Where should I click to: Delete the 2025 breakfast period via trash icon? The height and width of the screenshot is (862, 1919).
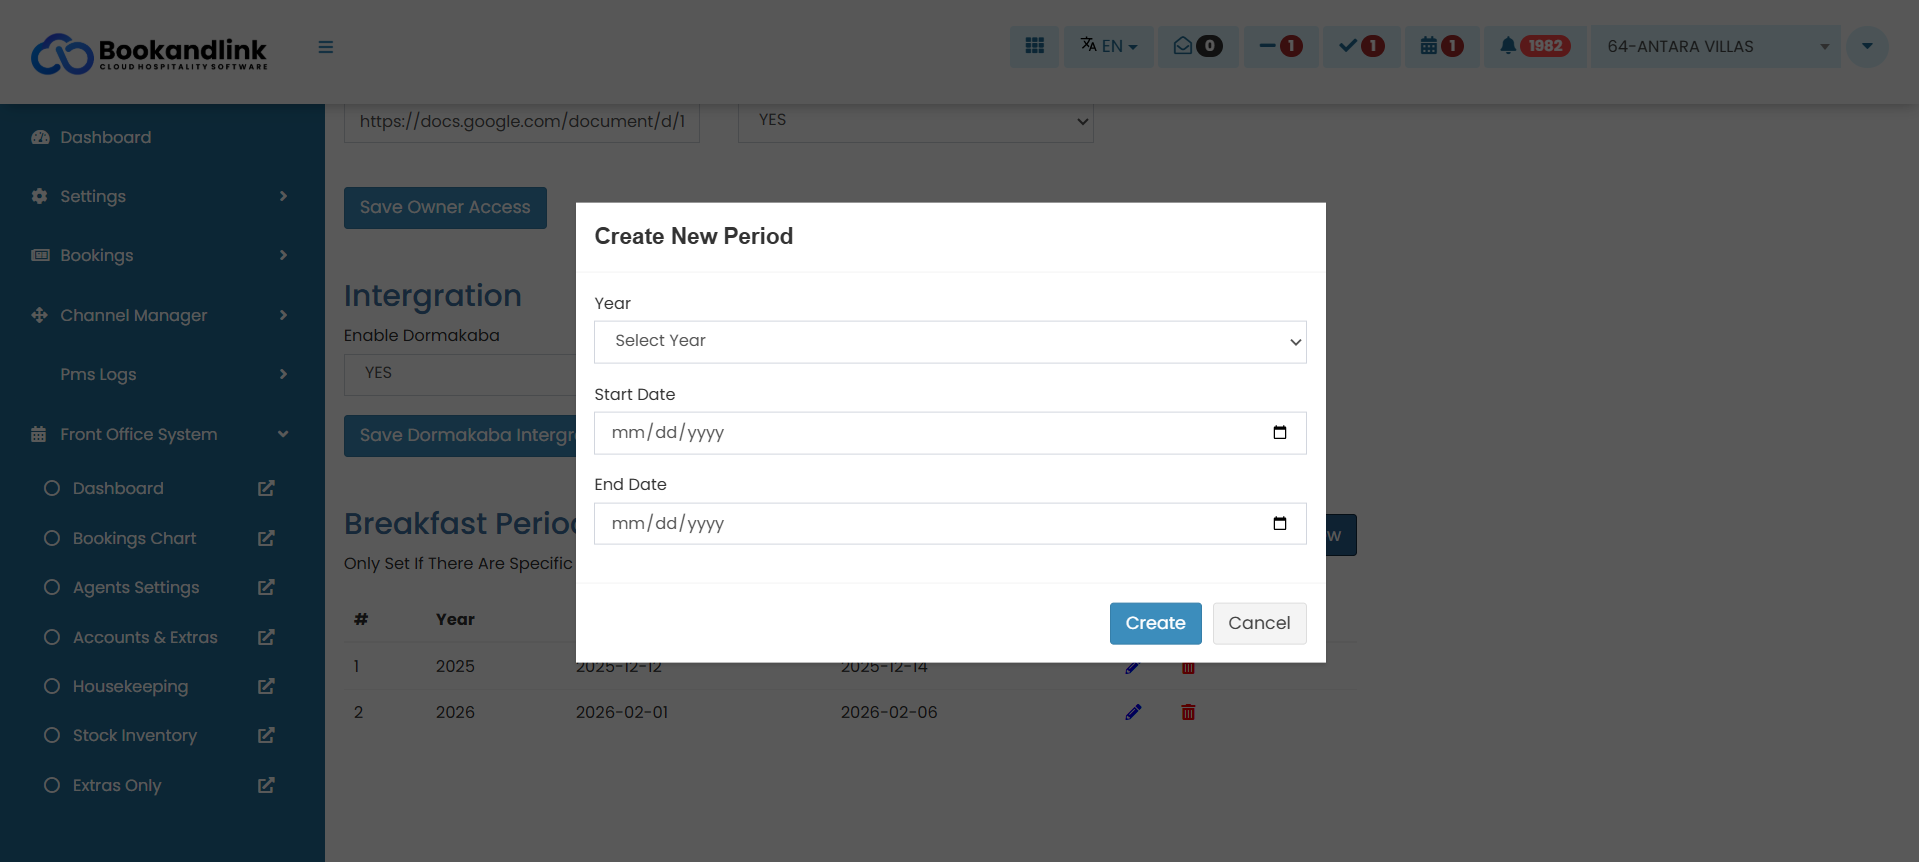click(1188, 666)
